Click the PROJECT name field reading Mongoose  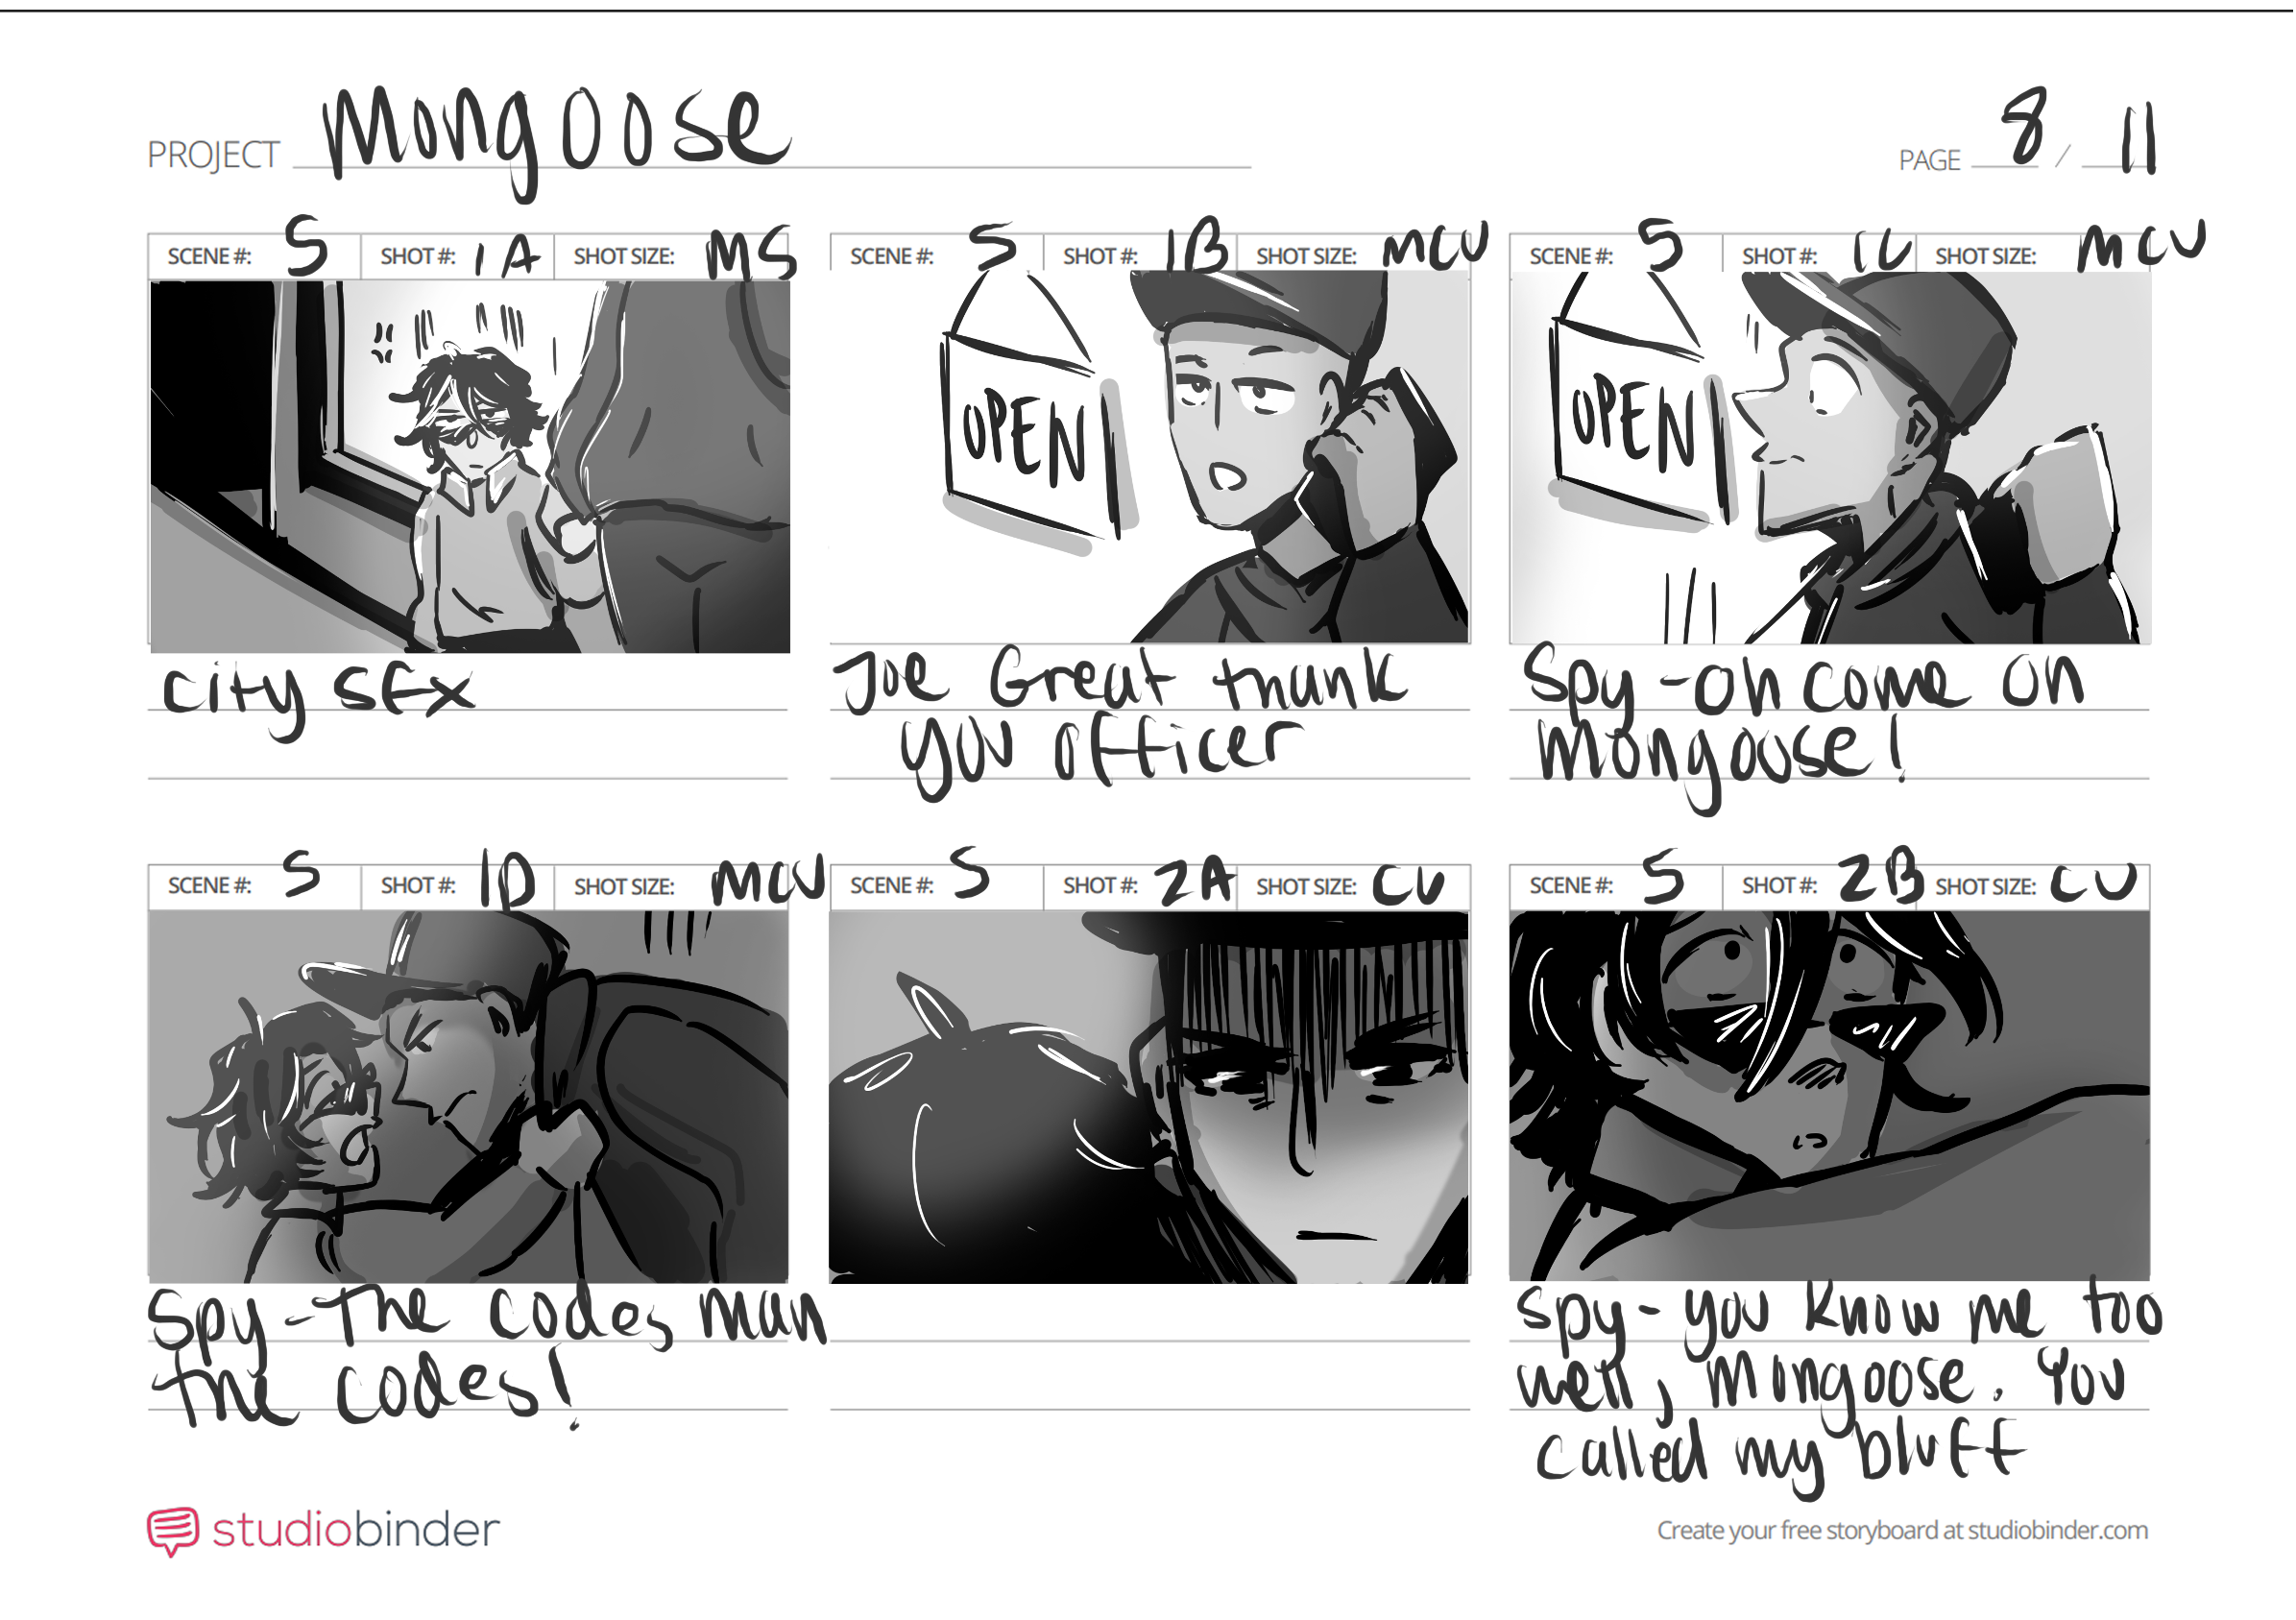point(772,140)
